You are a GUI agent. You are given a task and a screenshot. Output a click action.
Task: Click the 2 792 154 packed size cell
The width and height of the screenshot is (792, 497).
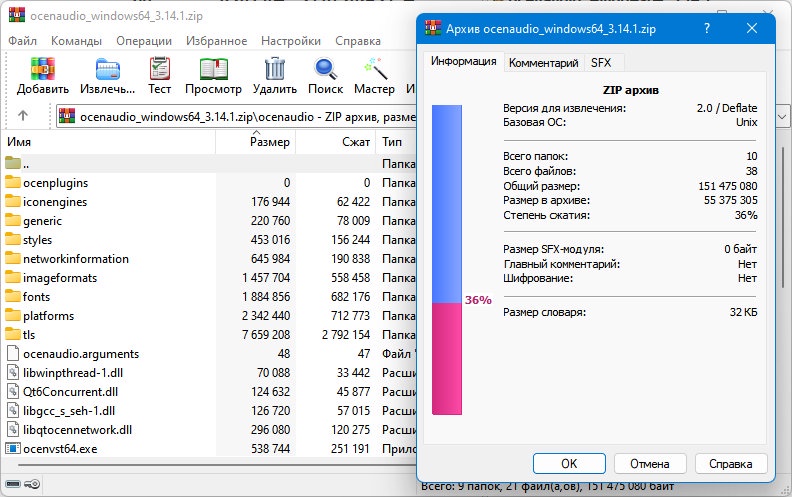tap(346, 335)
